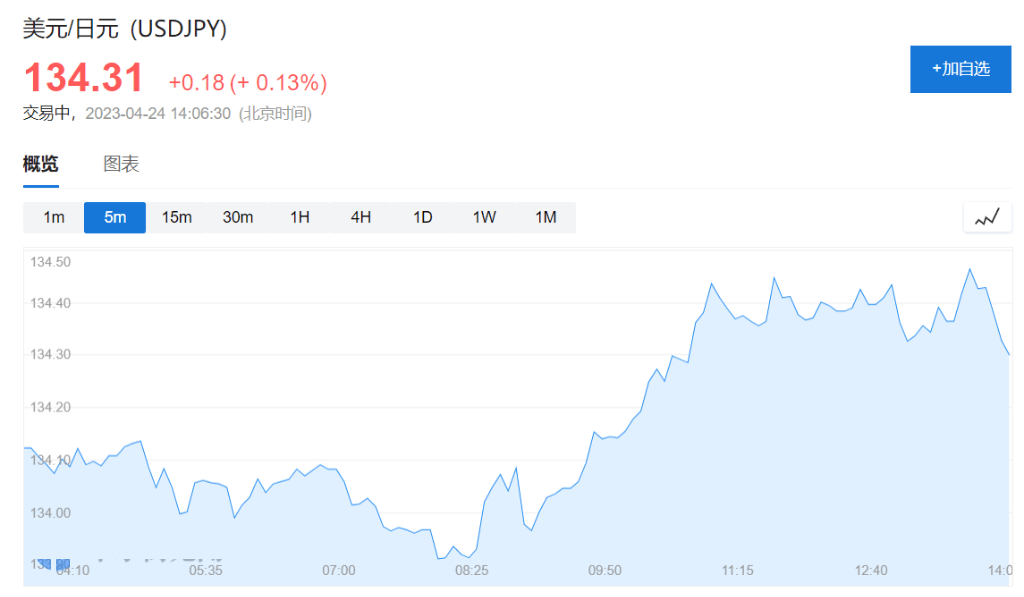This screenshot has height=597, width=1024.
Task: Add USDJPY to watchlist with +加自选 button
Action: click(x=960, y=69)
